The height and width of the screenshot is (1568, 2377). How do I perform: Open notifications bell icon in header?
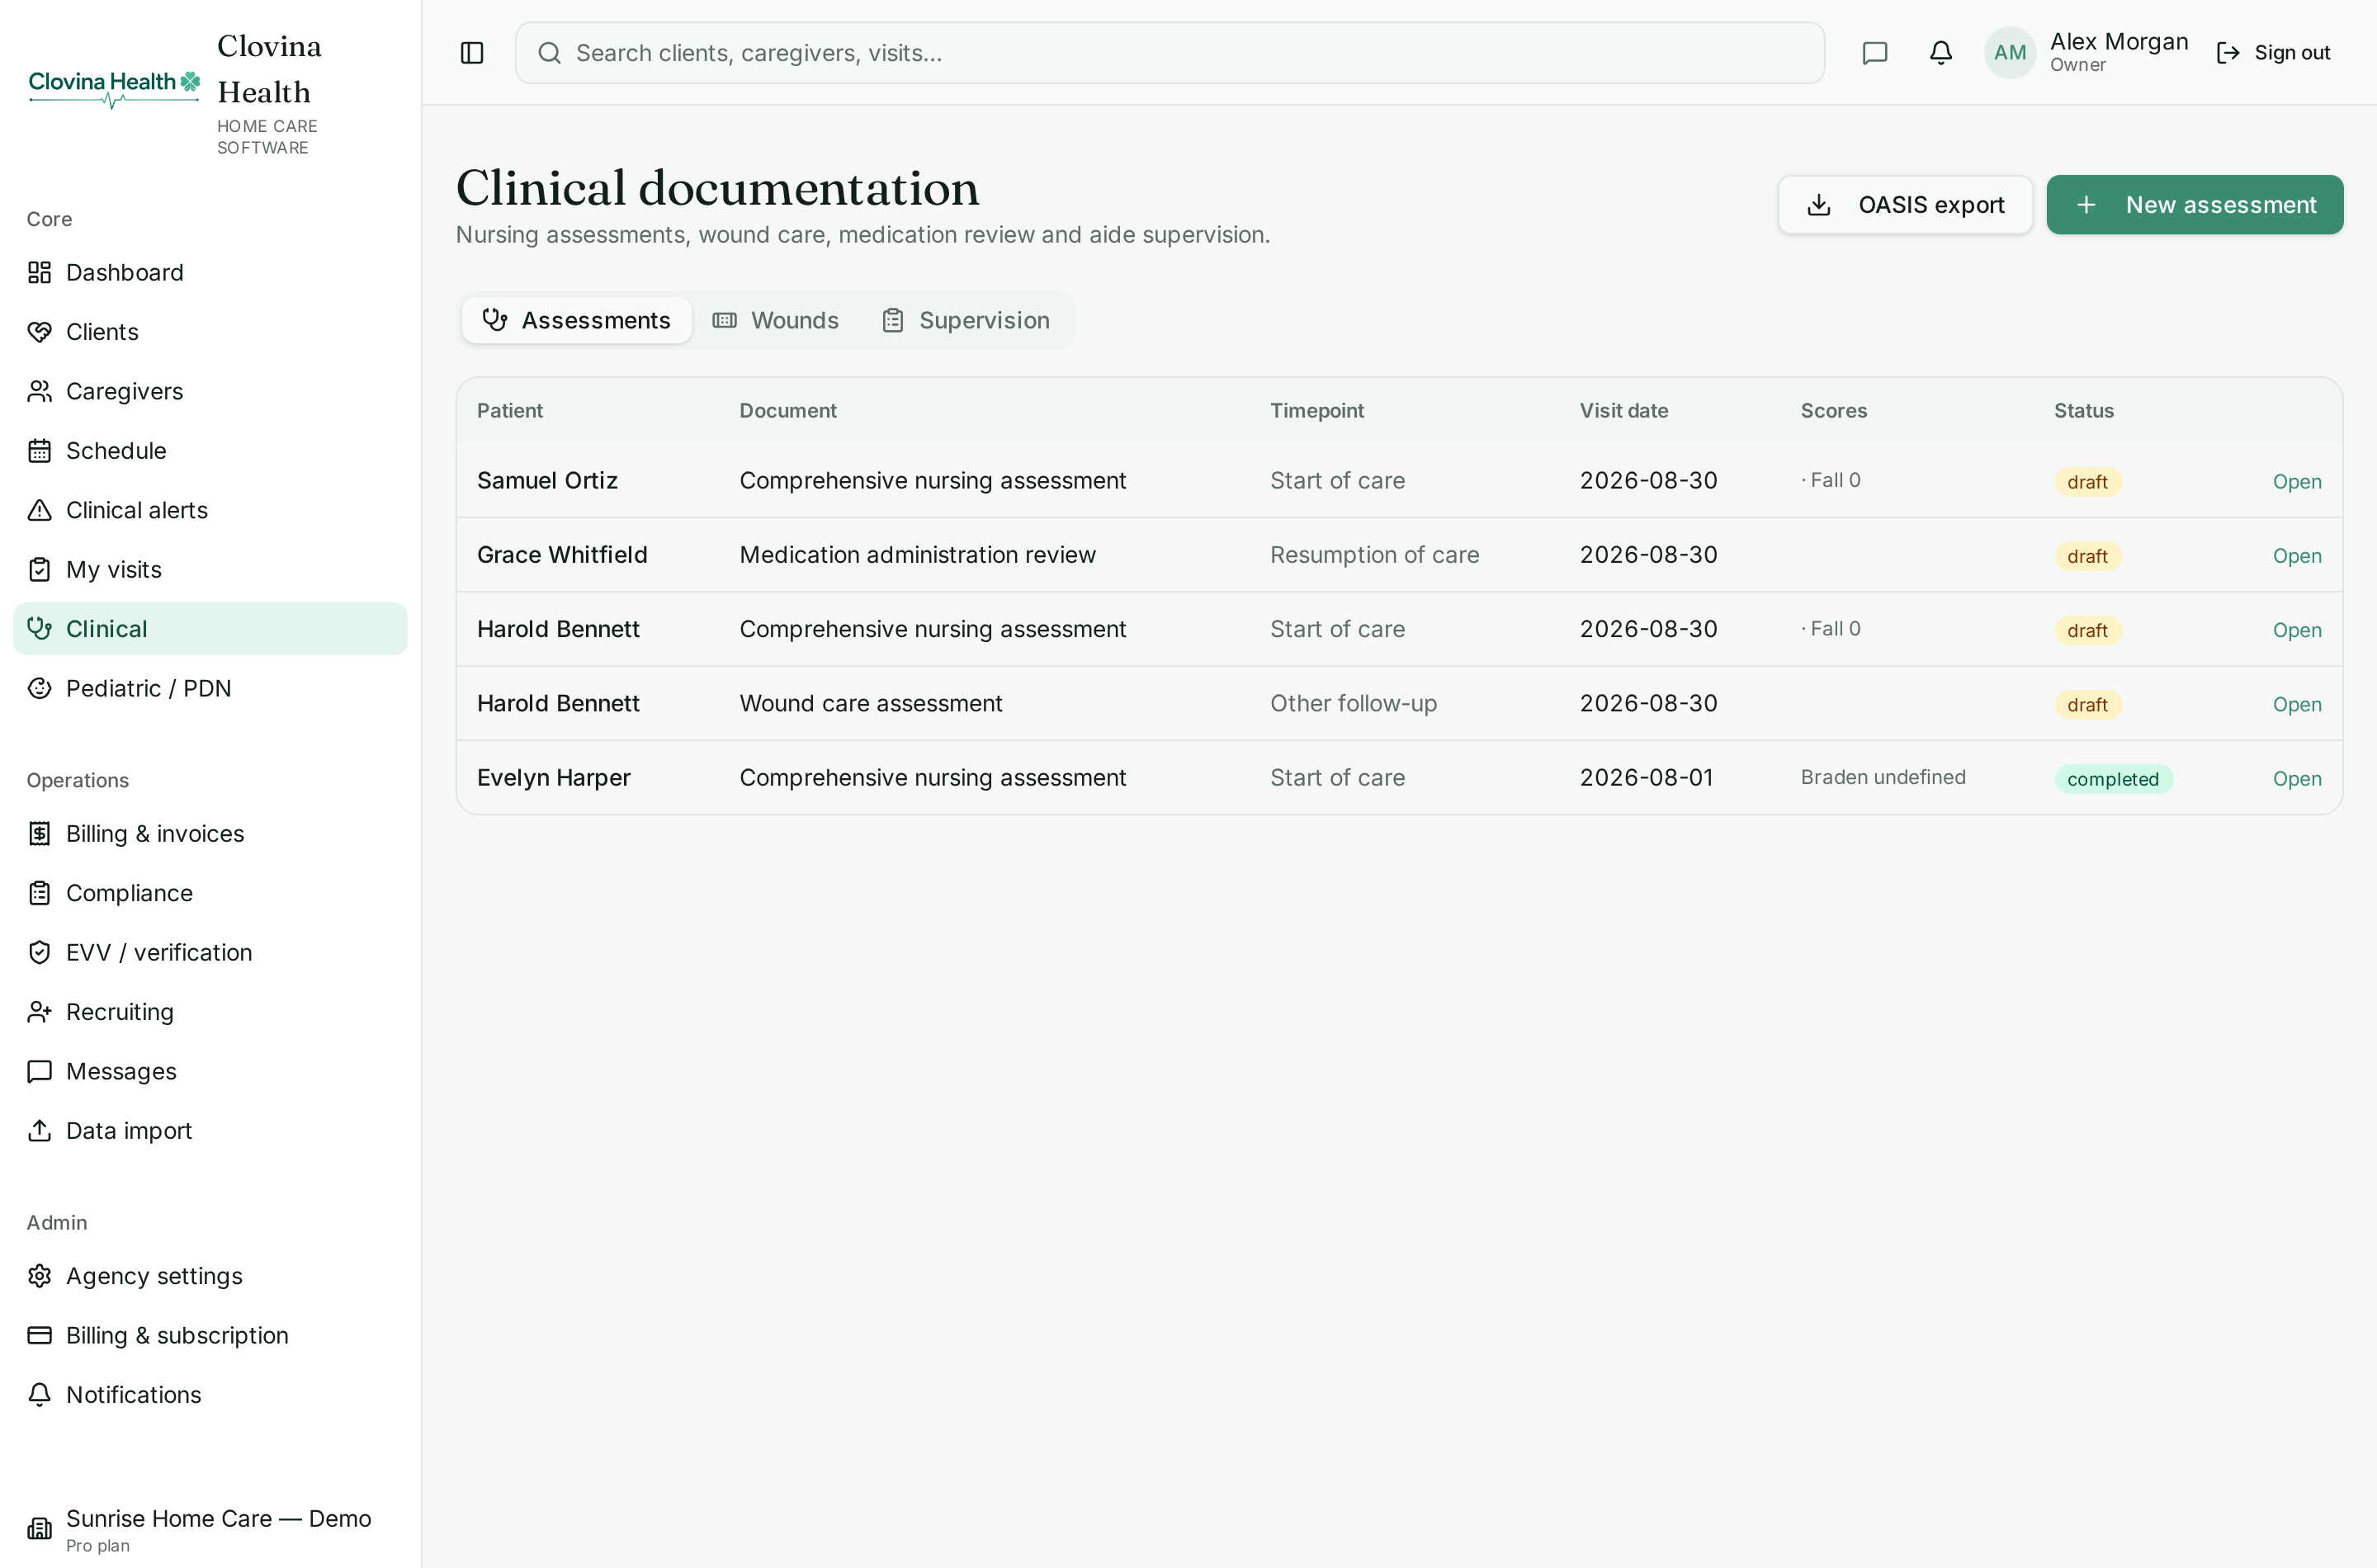coord(1940,53)
